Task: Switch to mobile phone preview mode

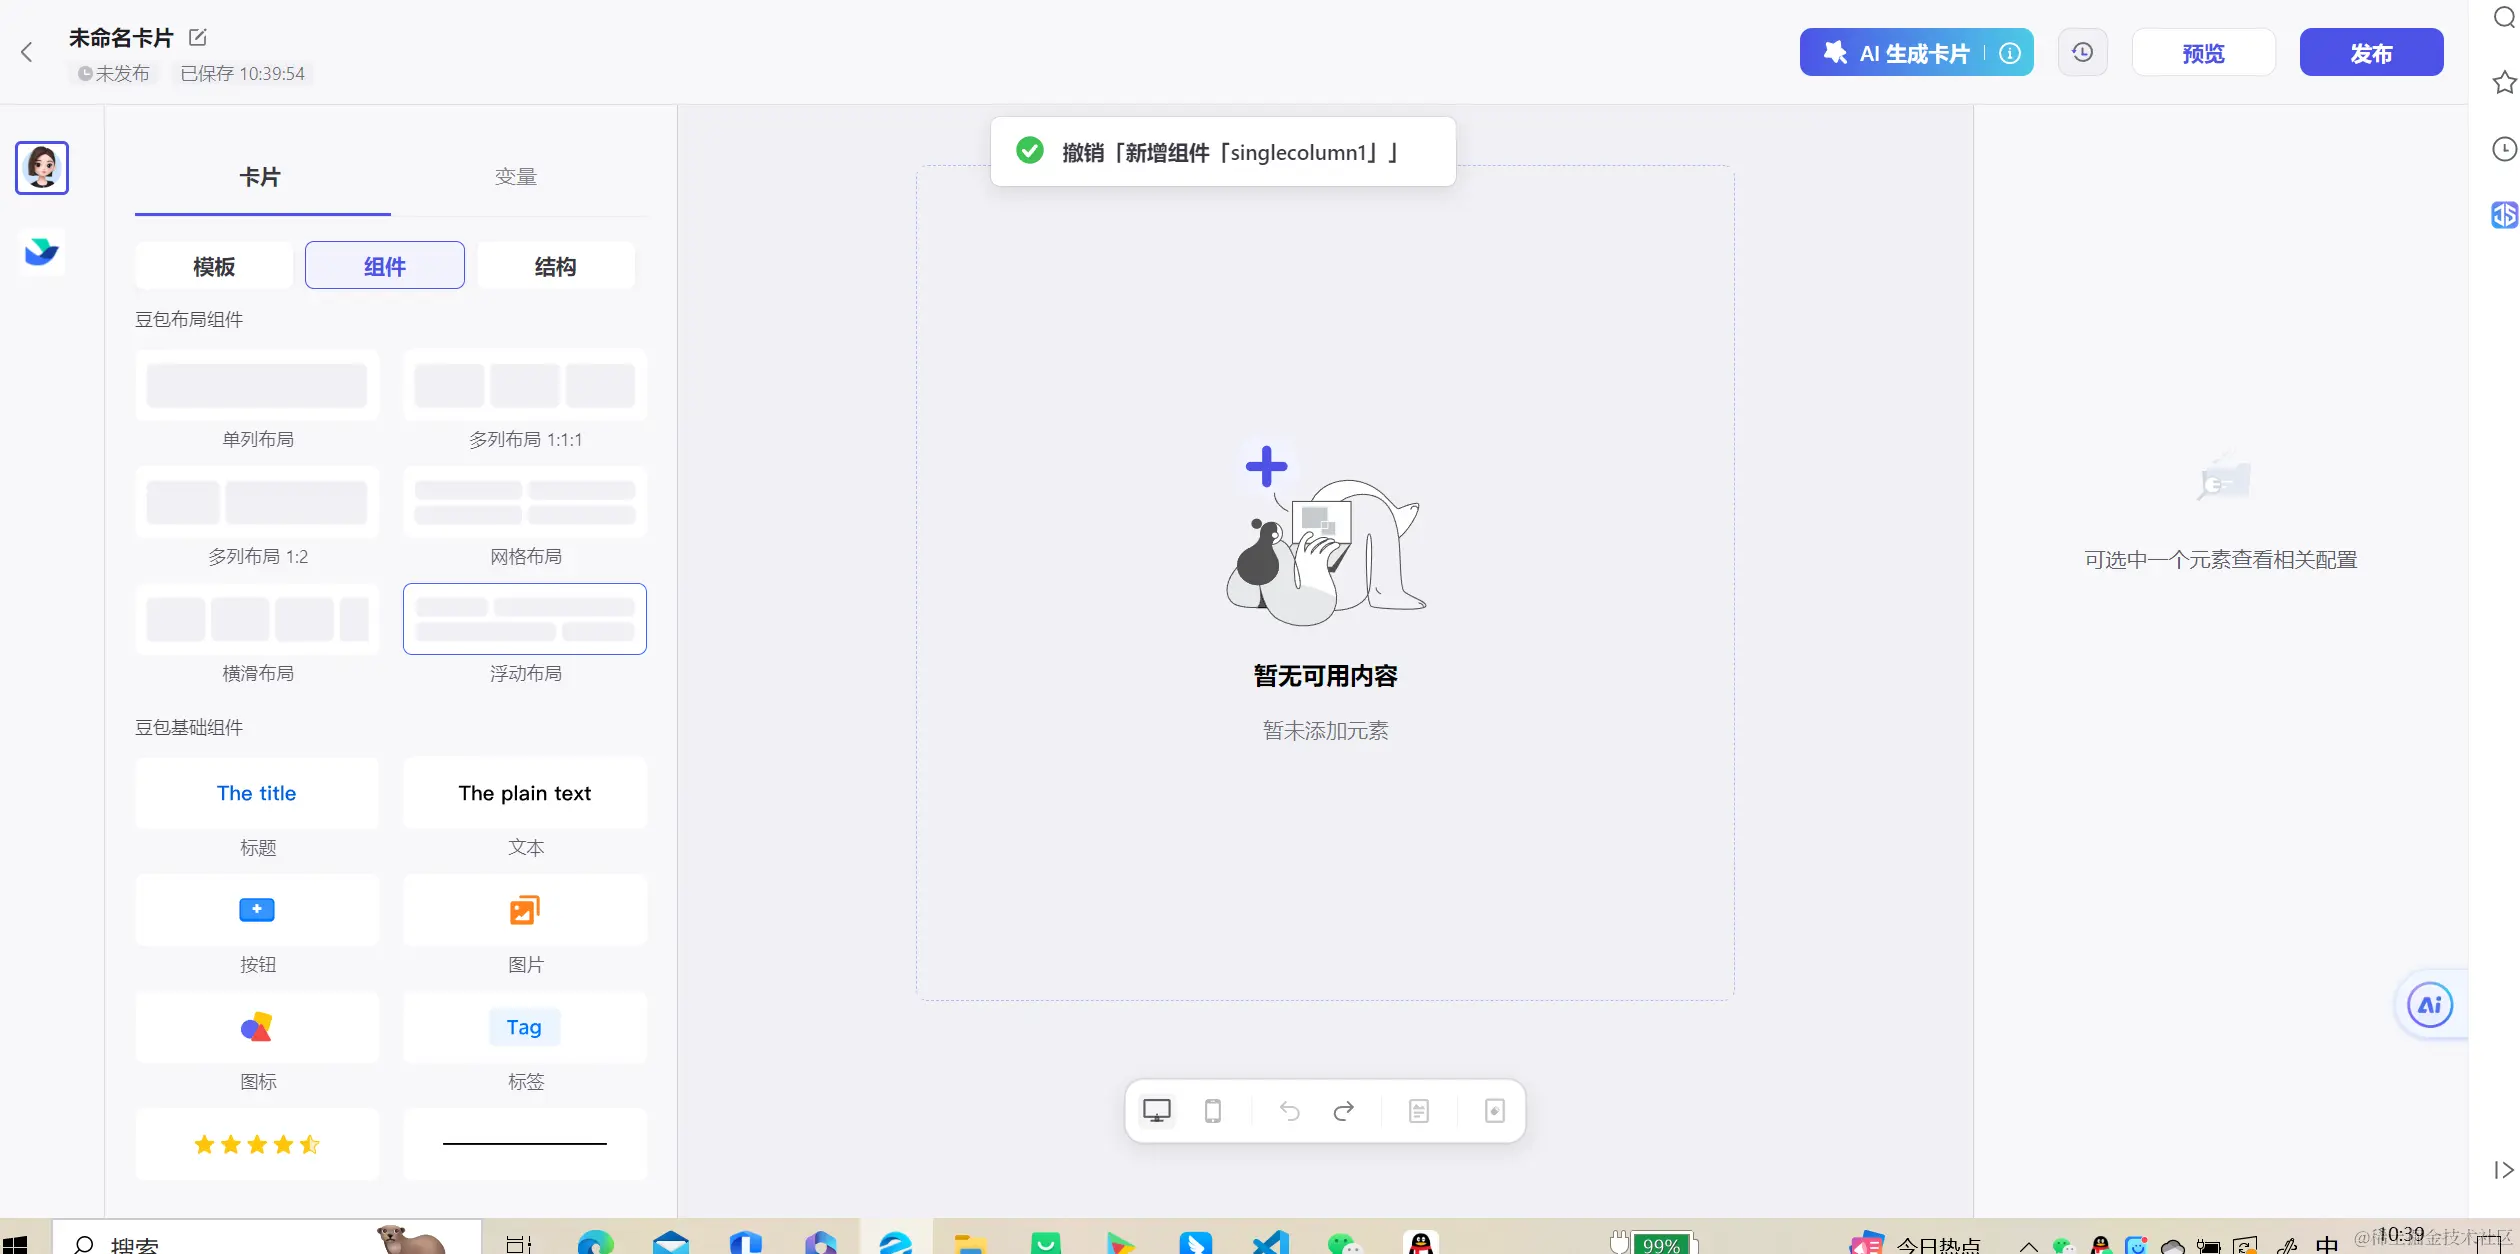Action: tap(1212, 1110)
